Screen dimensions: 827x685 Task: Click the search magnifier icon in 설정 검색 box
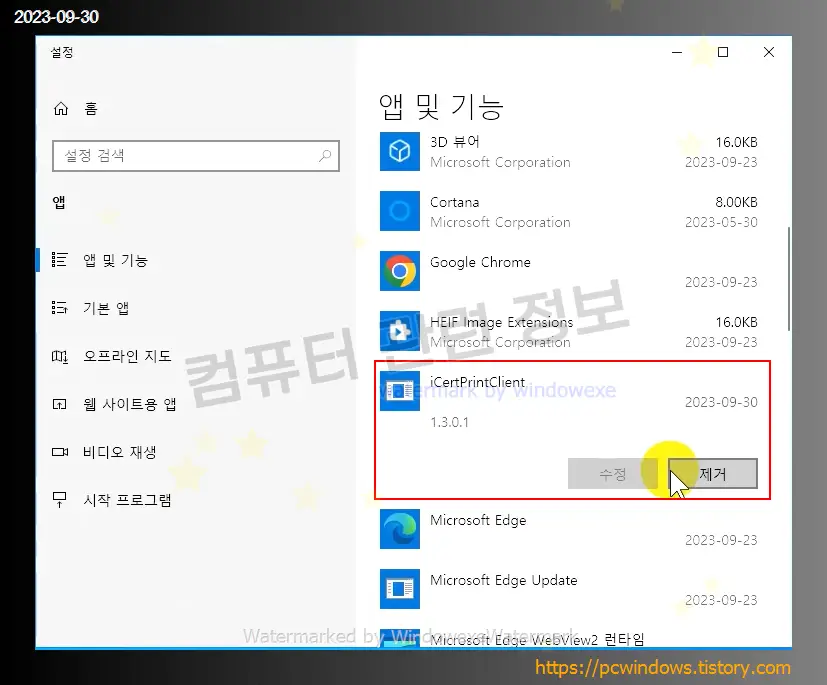point(325,156)
